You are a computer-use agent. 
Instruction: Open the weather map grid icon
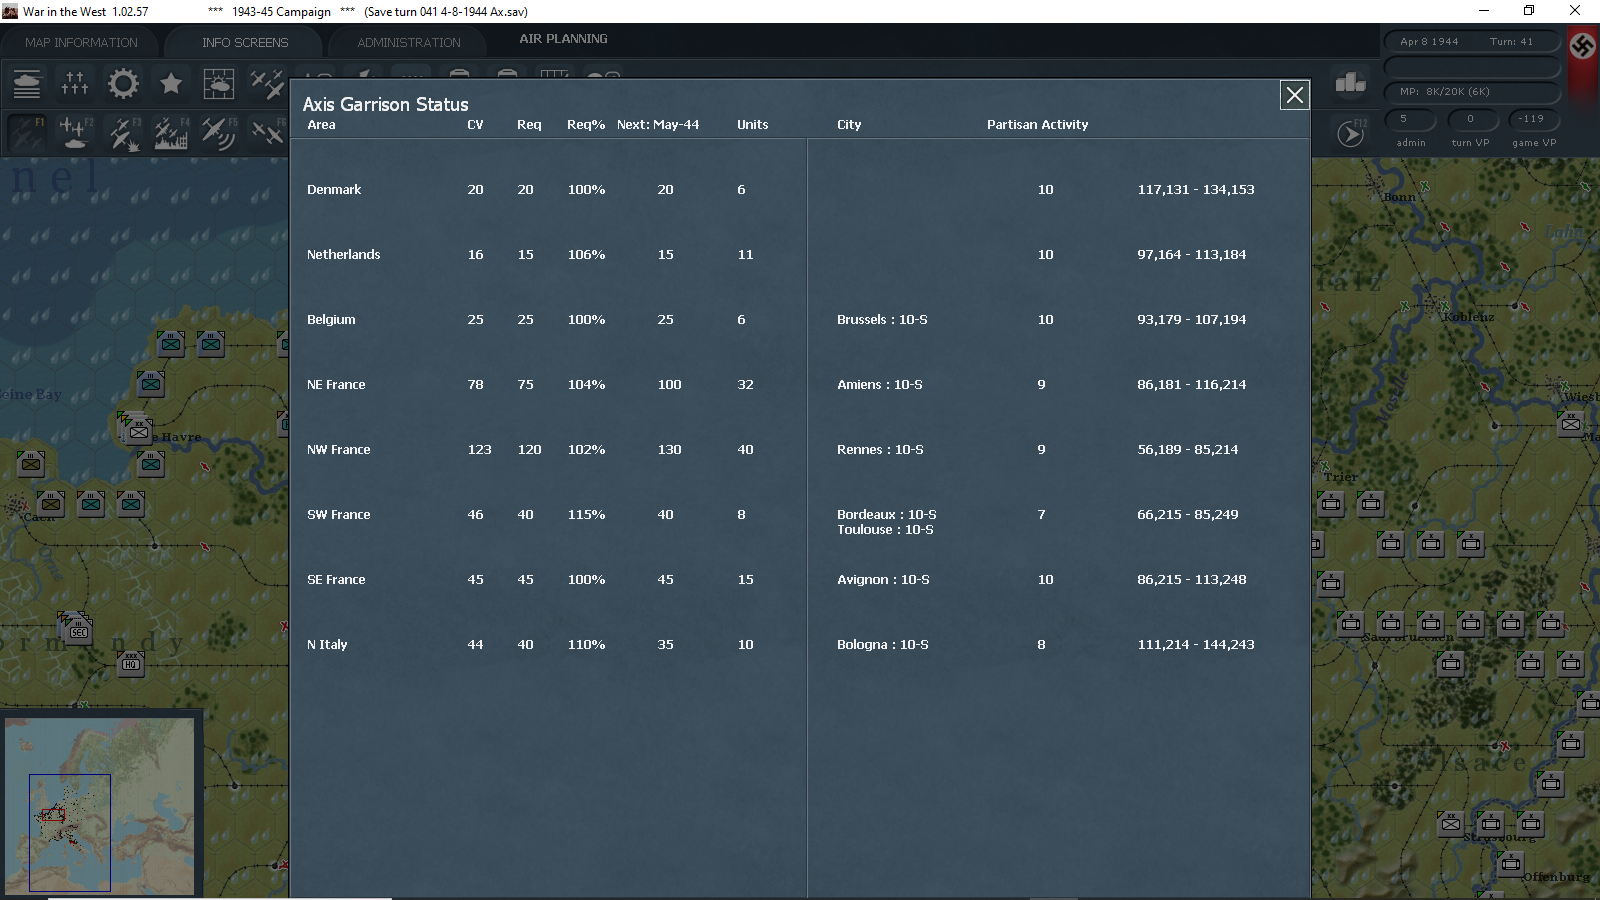(218, 83)
